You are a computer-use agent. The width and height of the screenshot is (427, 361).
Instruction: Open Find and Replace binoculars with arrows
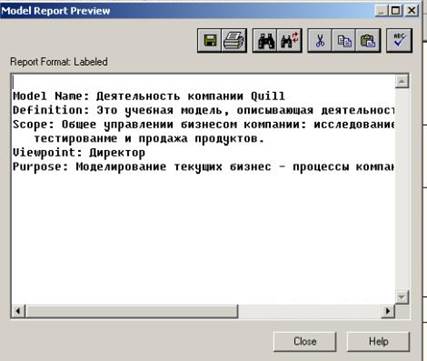(x=289, y=41)
